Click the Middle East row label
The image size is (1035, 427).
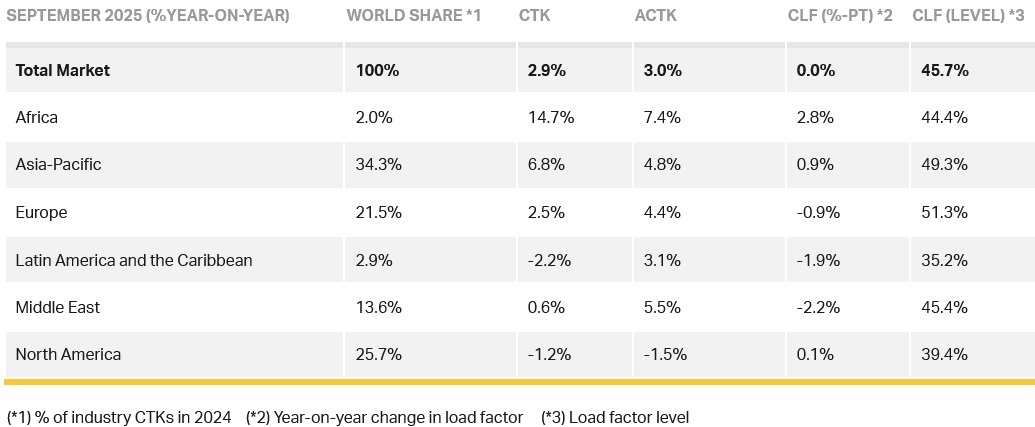[x=58, y=307]
